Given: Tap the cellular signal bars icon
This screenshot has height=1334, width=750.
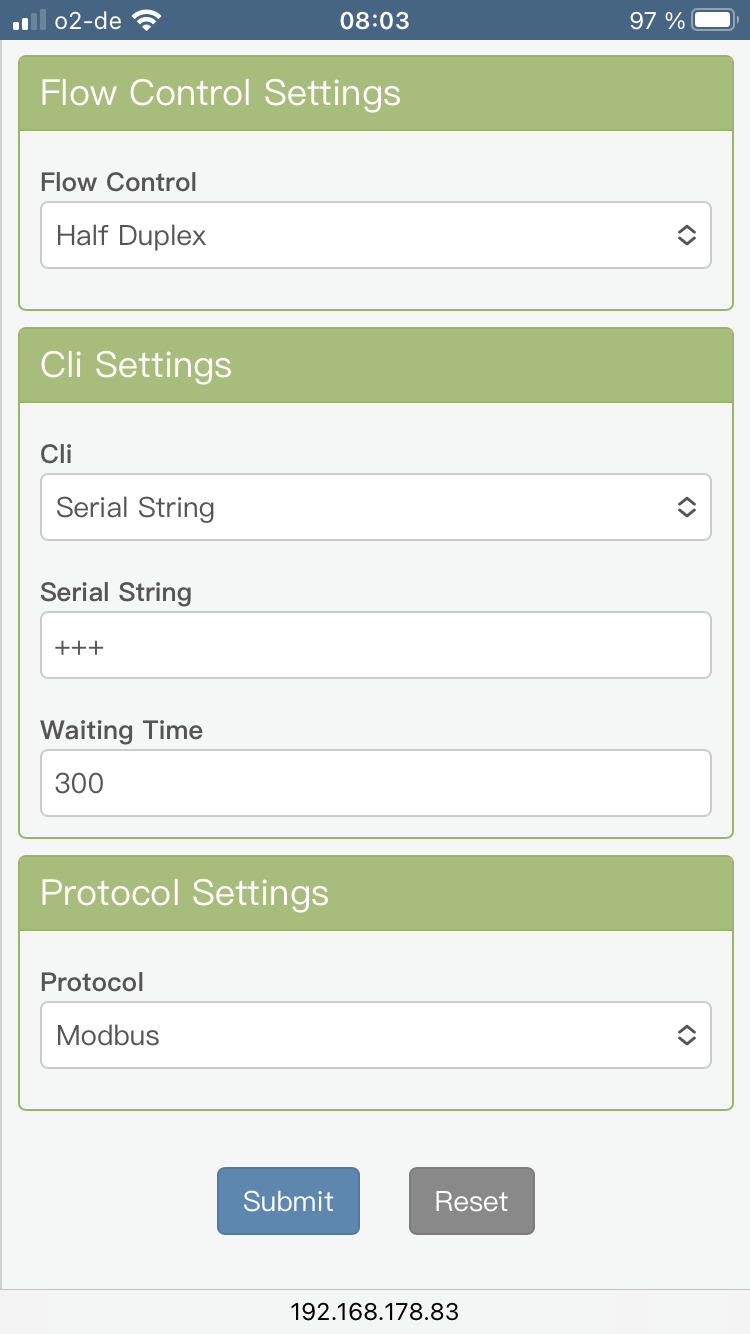Looking at the screenshot, I should (x=29, y=20).
